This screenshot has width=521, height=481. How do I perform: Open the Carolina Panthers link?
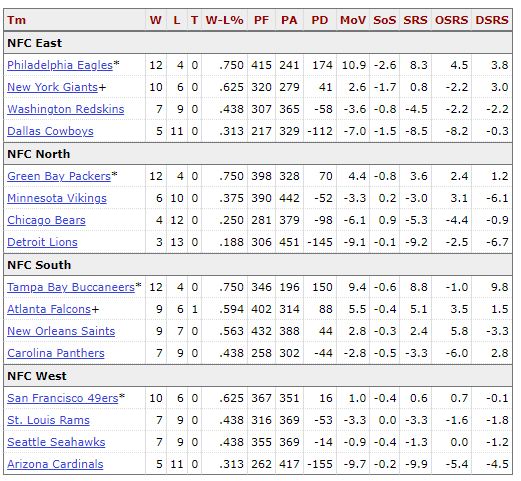pos(56,353)
